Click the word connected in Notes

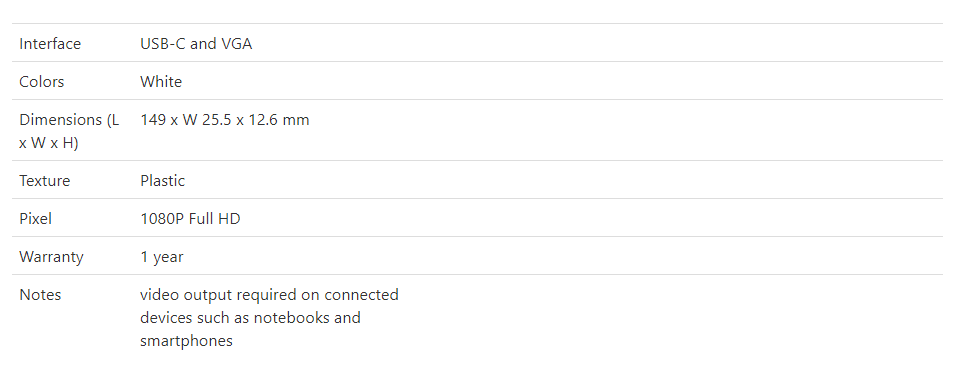pos(361,295)
